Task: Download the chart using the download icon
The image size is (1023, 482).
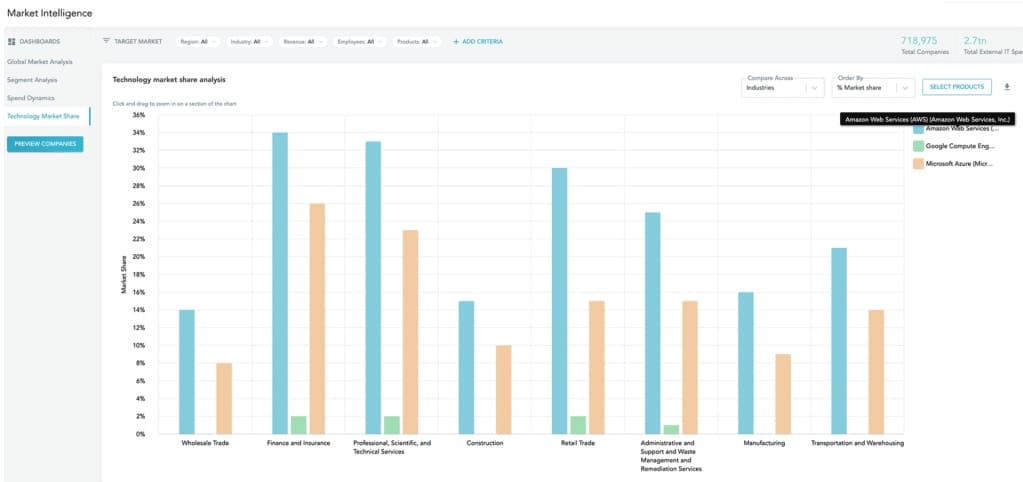Action: 1007,87
